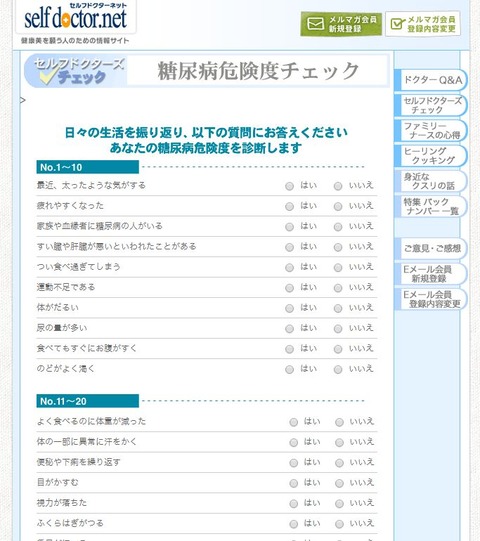Select はい for 最近、太ったような気がする

(x=289, y=186)
